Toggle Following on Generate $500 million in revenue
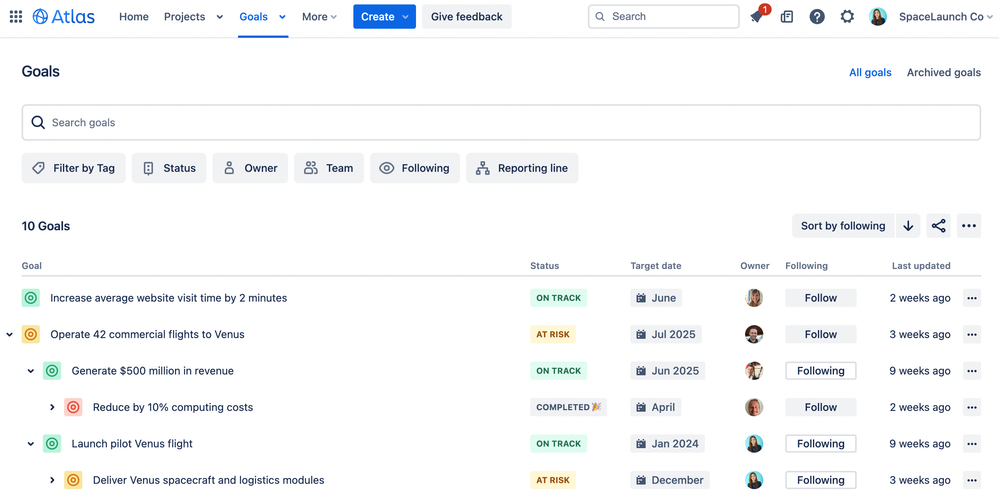This screenshot has width=999, height=500. click(821, 371)
